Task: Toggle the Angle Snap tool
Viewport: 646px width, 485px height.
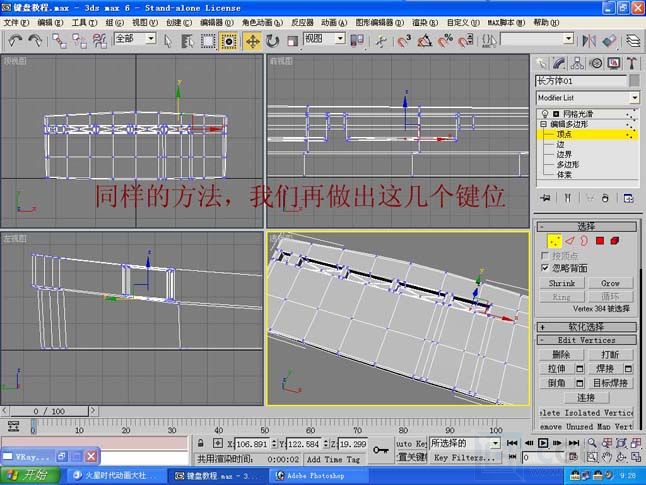Action: tap(424, 40)
